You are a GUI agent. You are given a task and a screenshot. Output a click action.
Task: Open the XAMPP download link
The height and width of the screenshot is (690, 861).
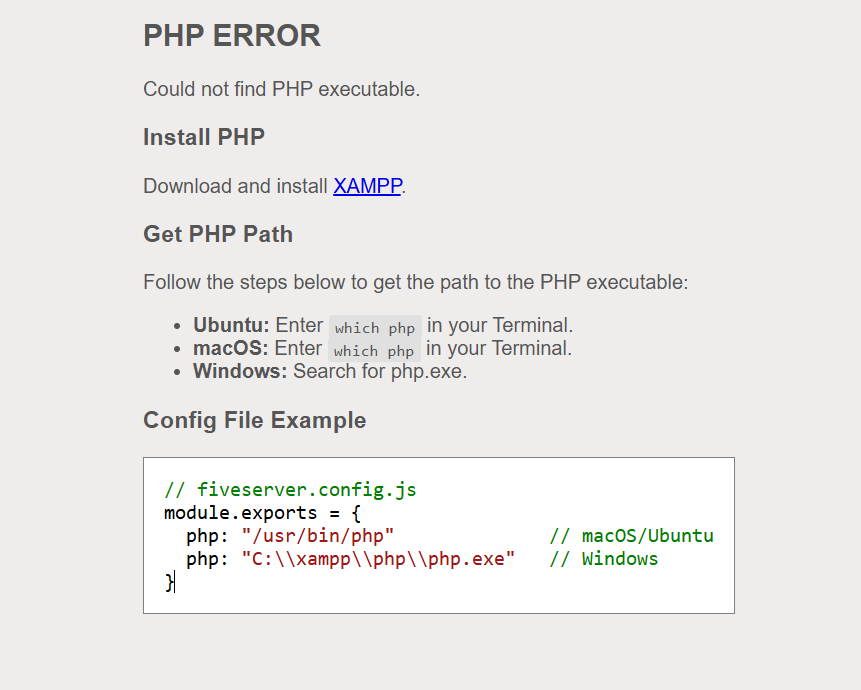pos(367,186)
